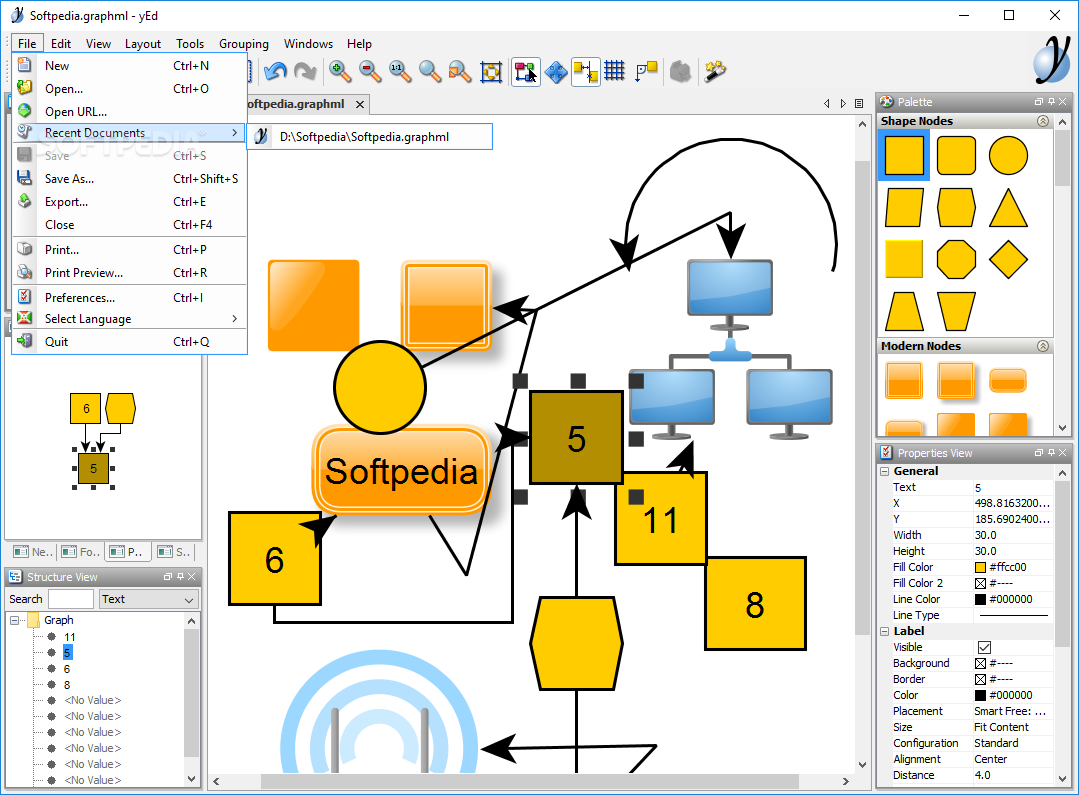Open the Edit menu
This screenshot has width=1079, height=795.
[x=61, y=43]
